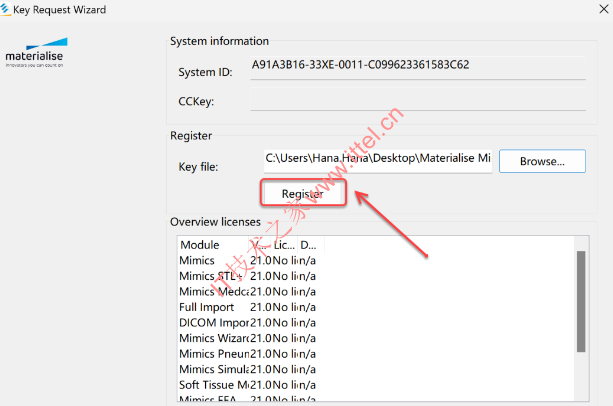Select the Mimics Medcad license row
613x406 pixels.
247,292
